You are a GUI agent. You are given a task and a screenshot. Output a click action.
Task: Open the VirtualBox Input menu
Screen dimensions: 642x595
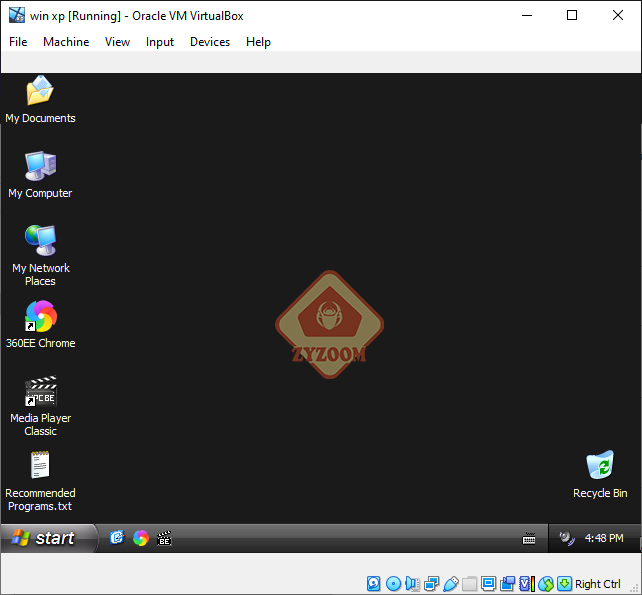(160, 42)
